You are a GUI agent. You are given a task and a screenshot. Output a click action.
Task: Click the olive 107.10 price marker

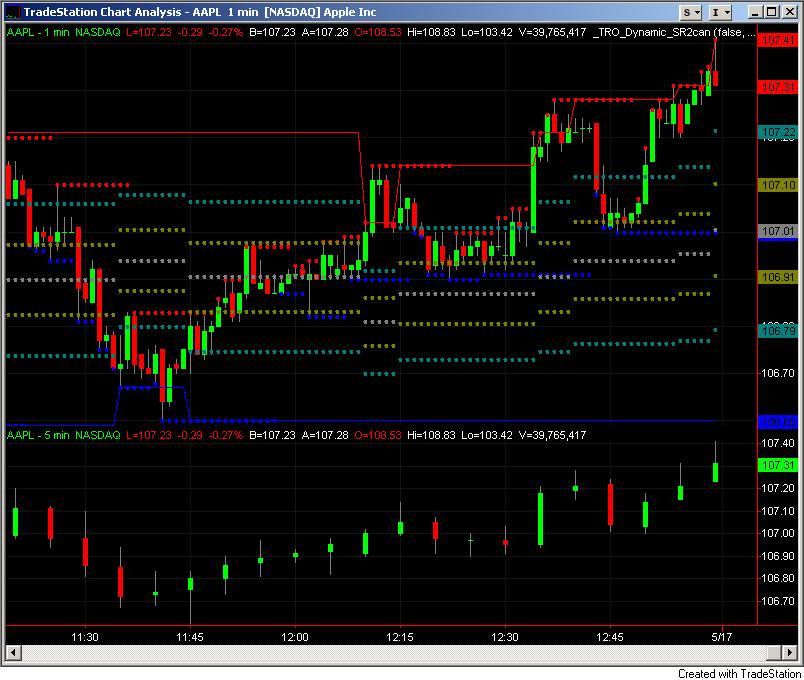tap(778, 185)
